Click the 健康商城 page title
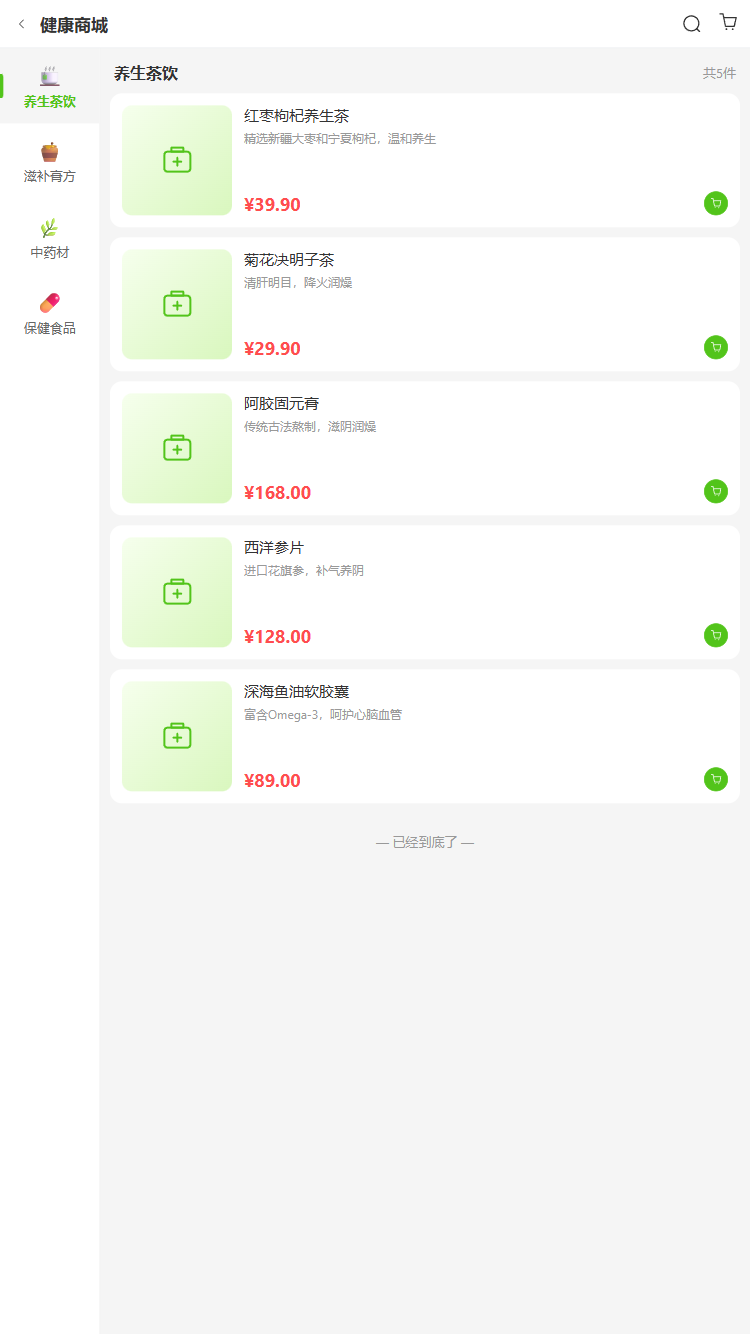This screenshot has width=750, height=1334. pyautogui.click(x=74, y=25)
